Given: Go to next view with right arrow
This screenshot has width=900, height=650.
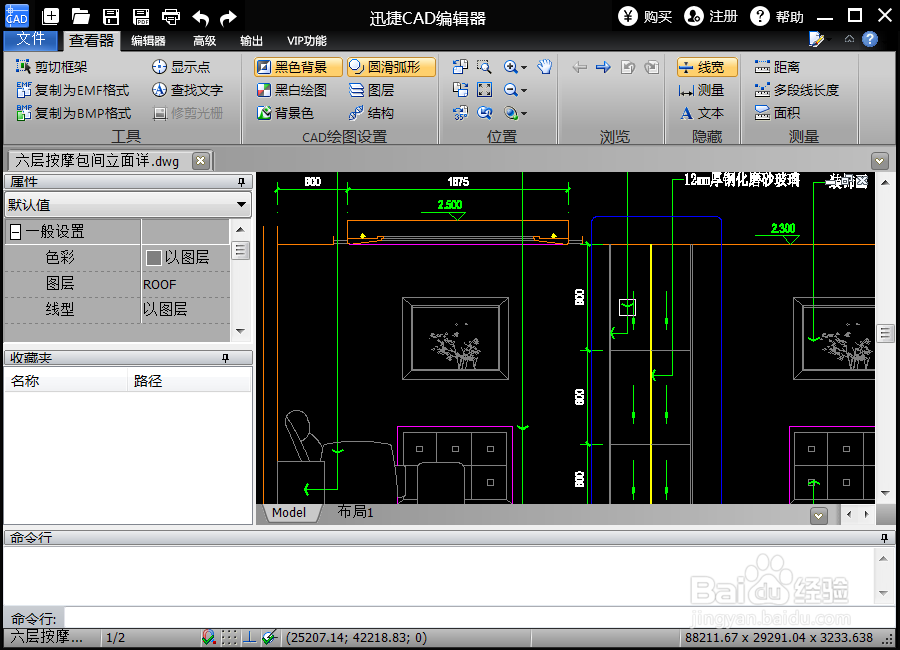Looking at the screenshot, I should [603, 67].
